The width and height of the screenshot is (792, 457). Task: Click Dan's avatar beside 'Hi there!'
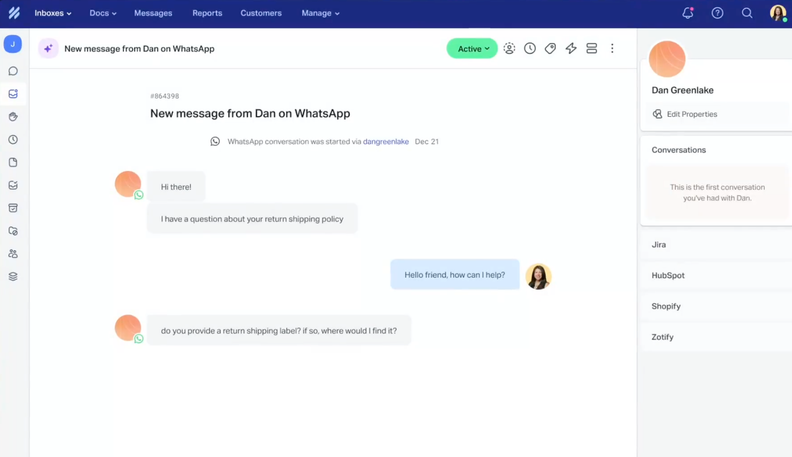(128, 184)
